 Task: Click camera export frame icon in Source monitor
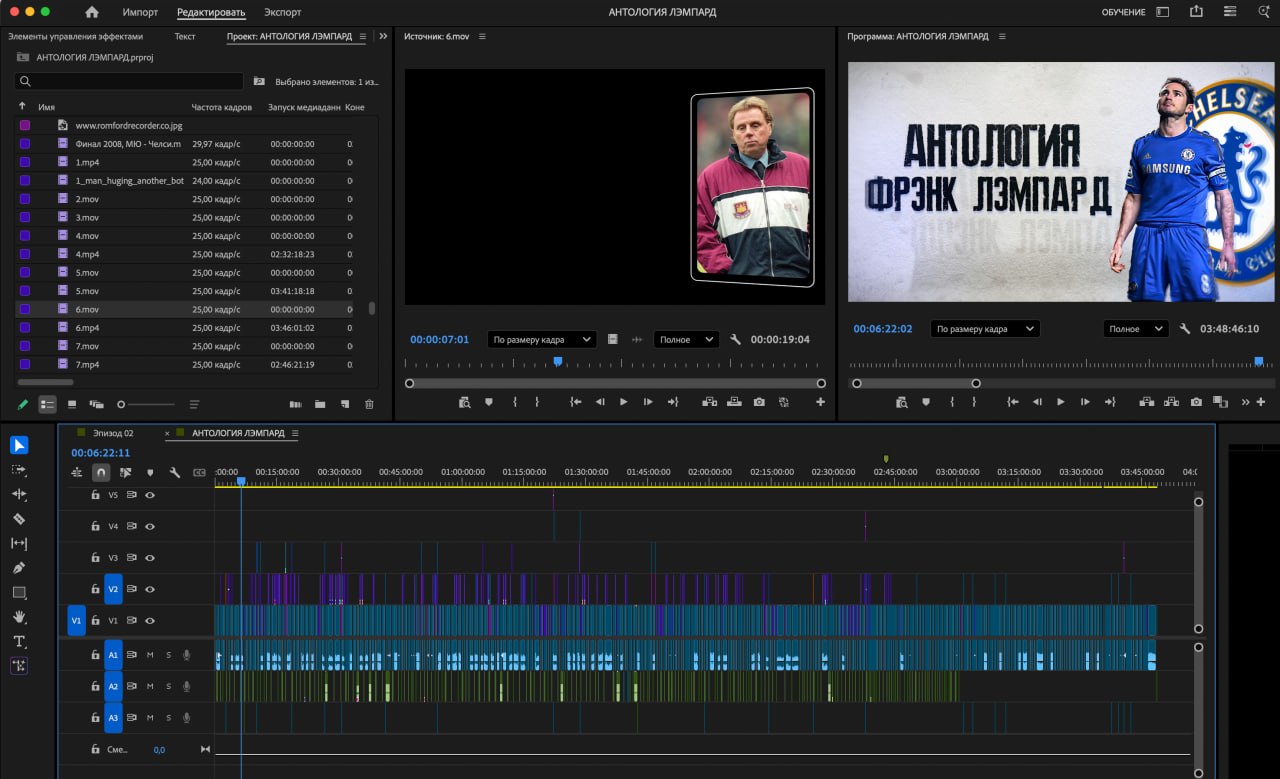tap(759, 402)
